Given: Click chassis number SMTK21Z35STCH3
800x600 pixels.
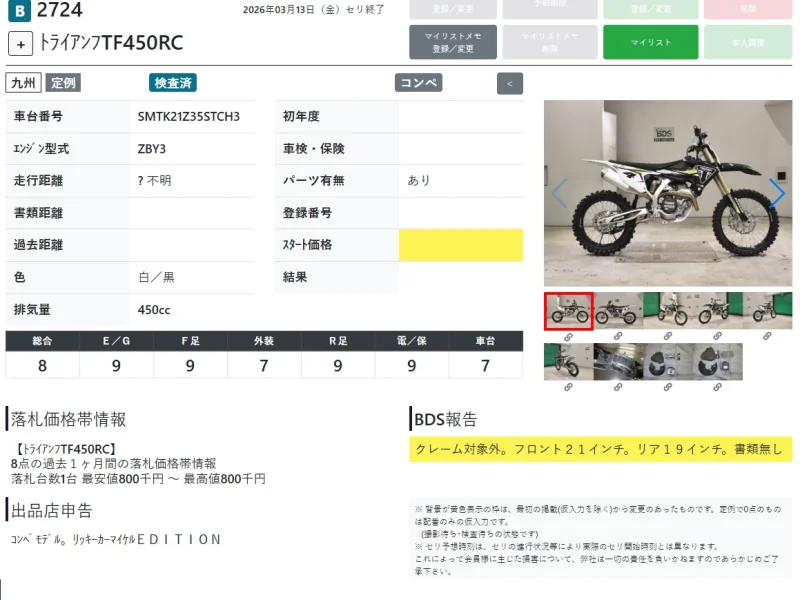Looking at the screenshot, I should click(x=189, y=116).
